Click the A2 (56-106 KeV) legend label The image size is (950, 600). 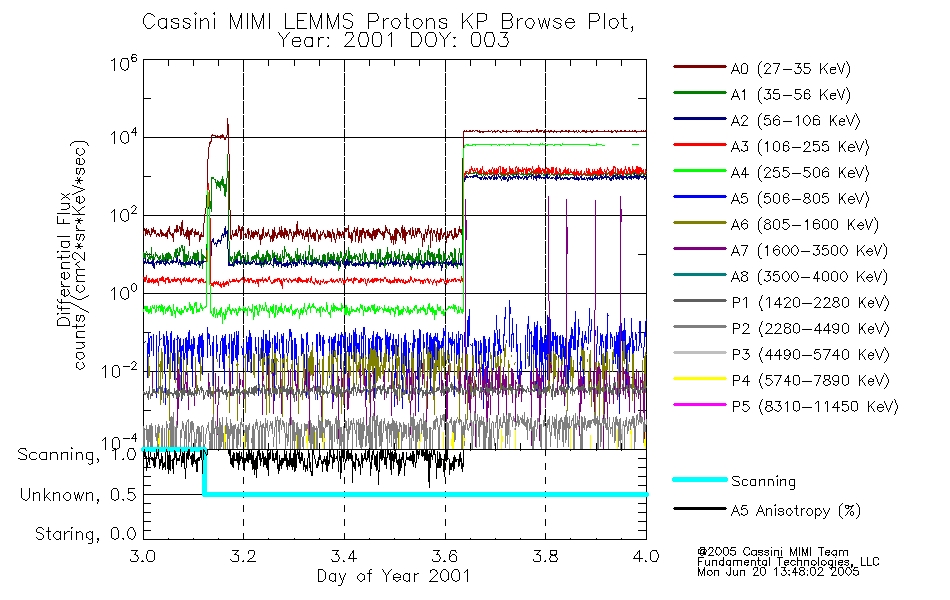[795, 121]
